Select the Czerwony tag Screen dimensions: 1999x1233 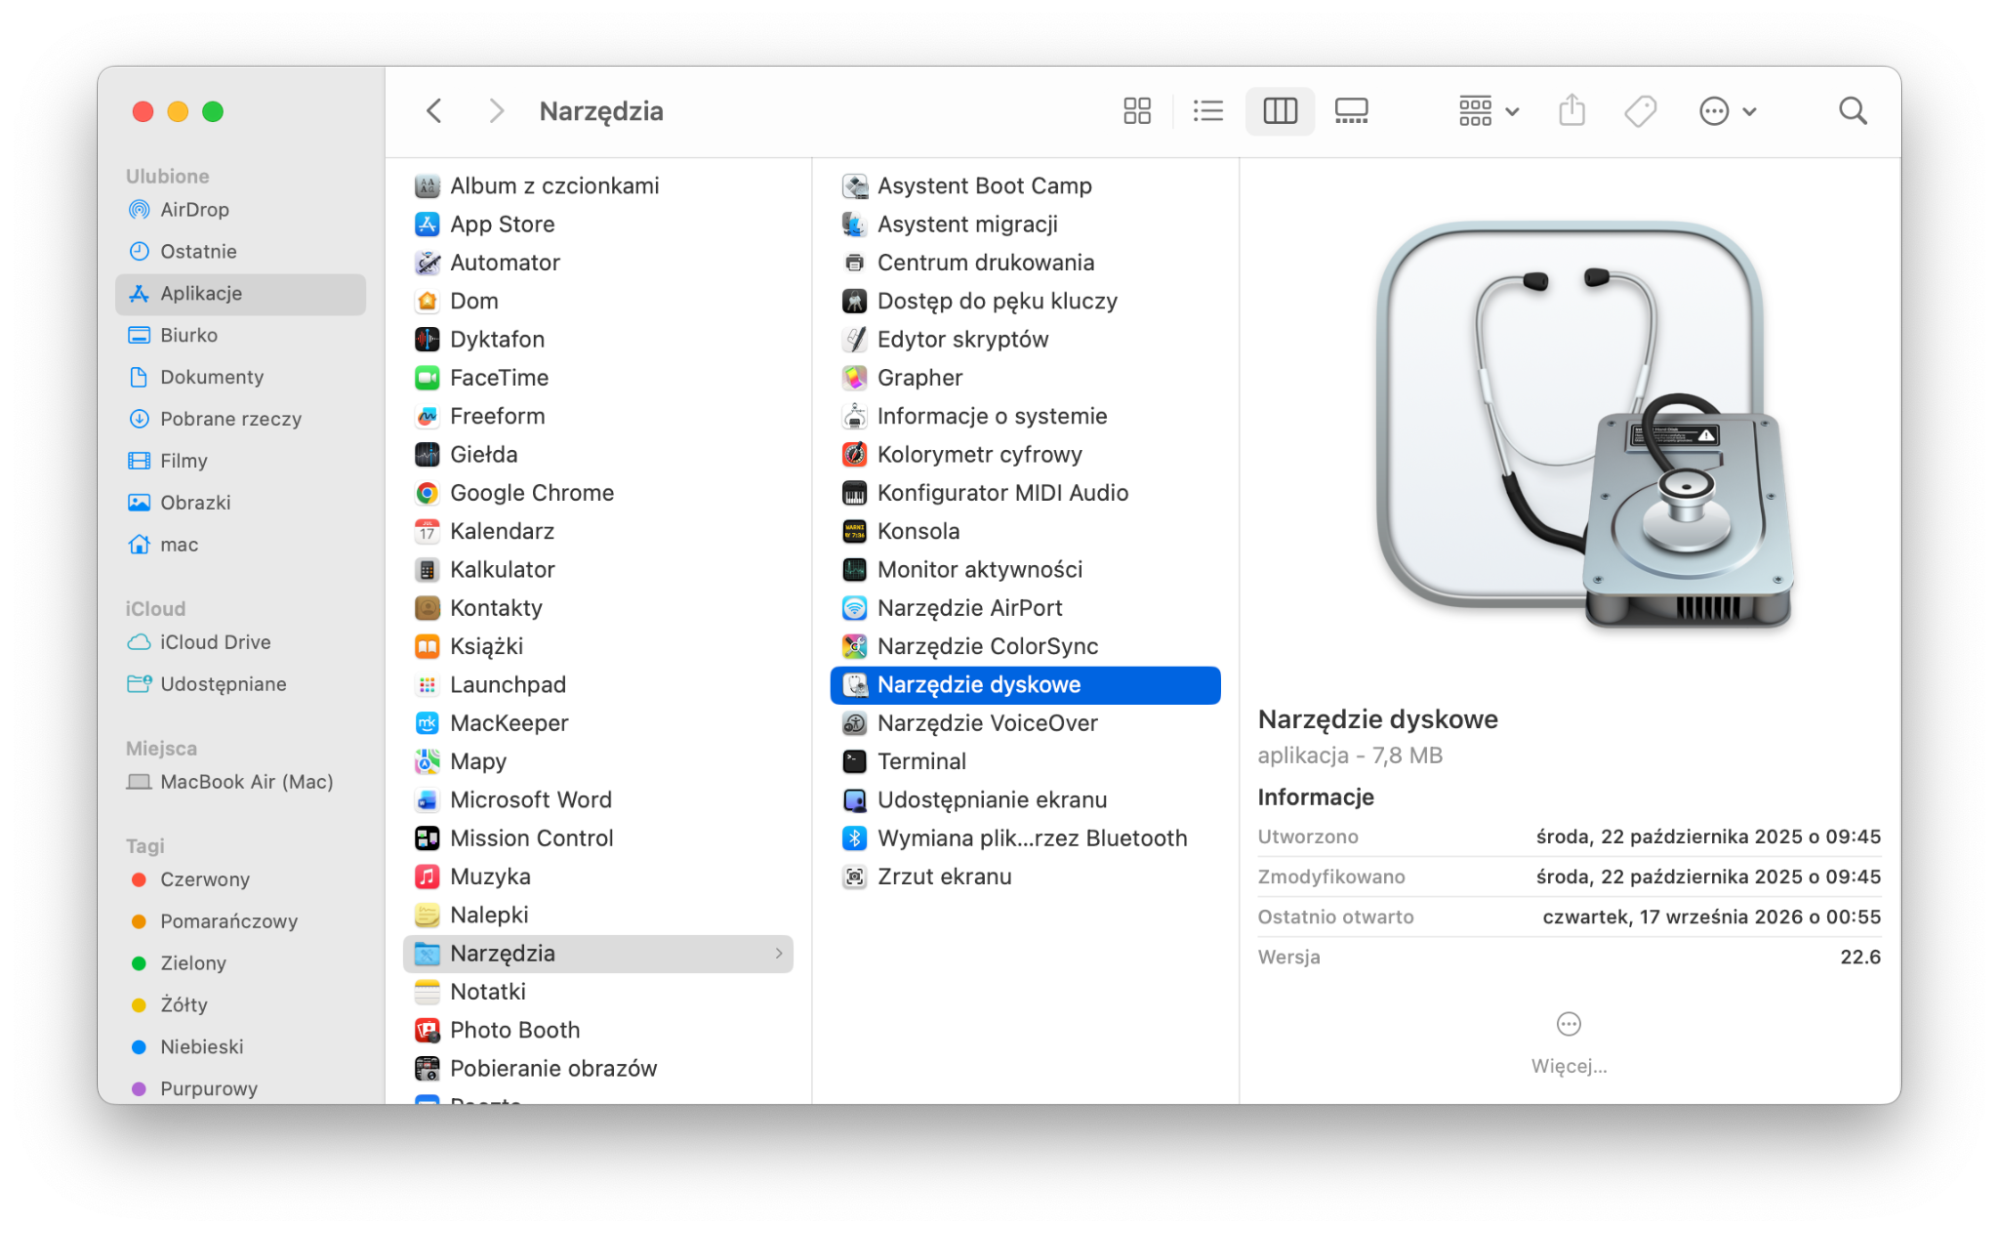[240, 880]
